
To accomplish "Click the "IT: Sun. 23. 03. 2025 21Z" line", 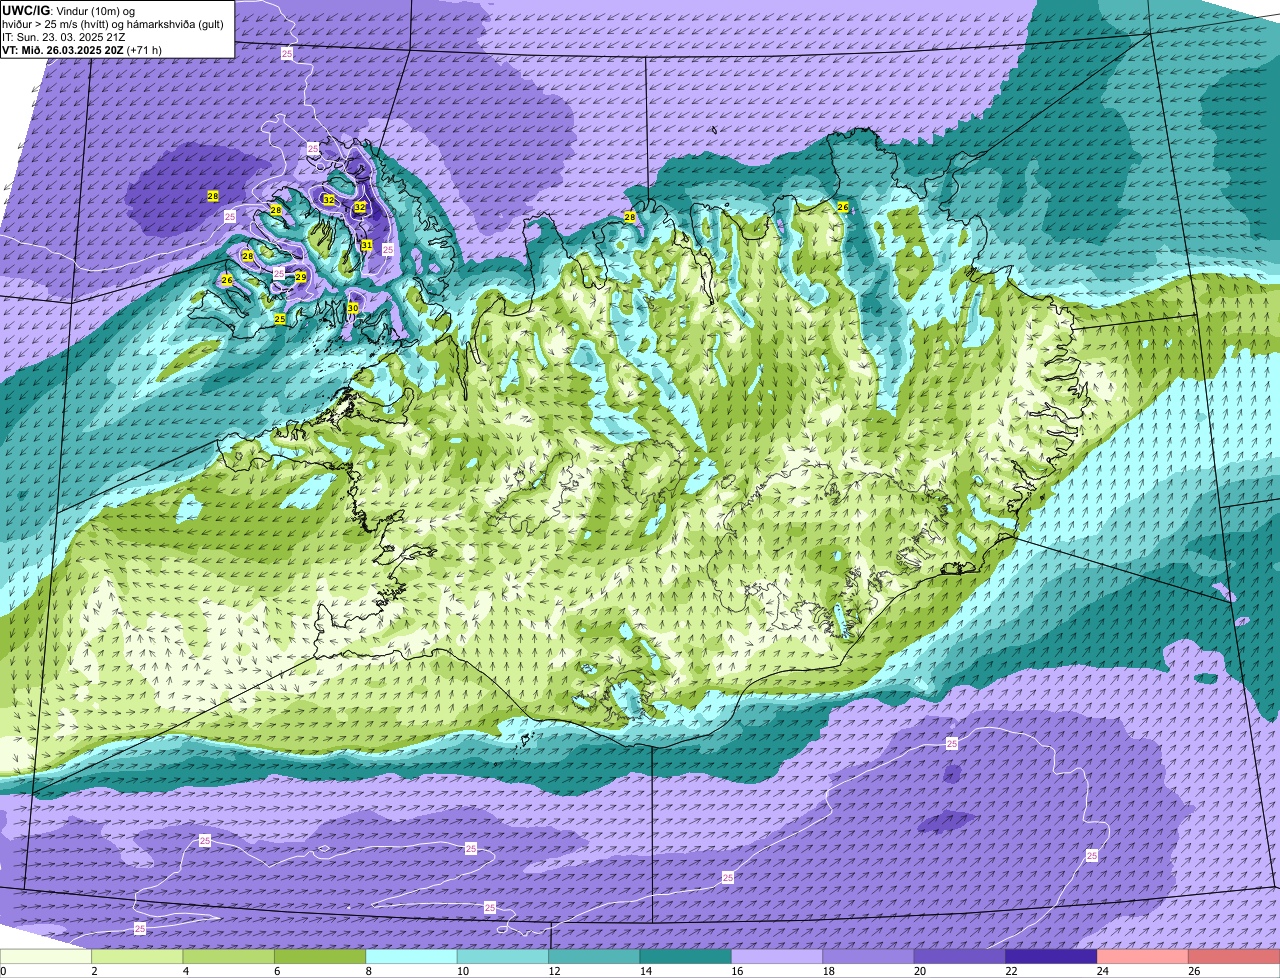I will [x=64, y=36].
